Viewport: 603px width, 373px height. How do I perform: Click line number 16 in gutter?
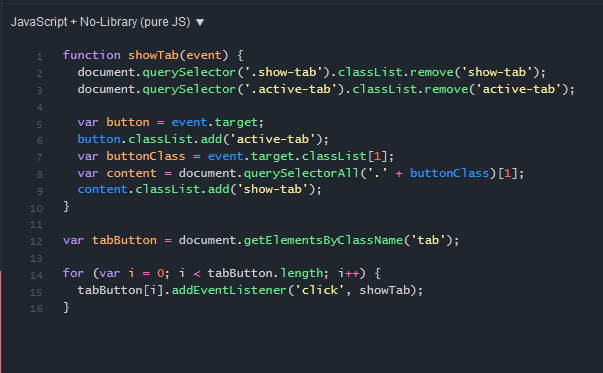pos(36,308)
